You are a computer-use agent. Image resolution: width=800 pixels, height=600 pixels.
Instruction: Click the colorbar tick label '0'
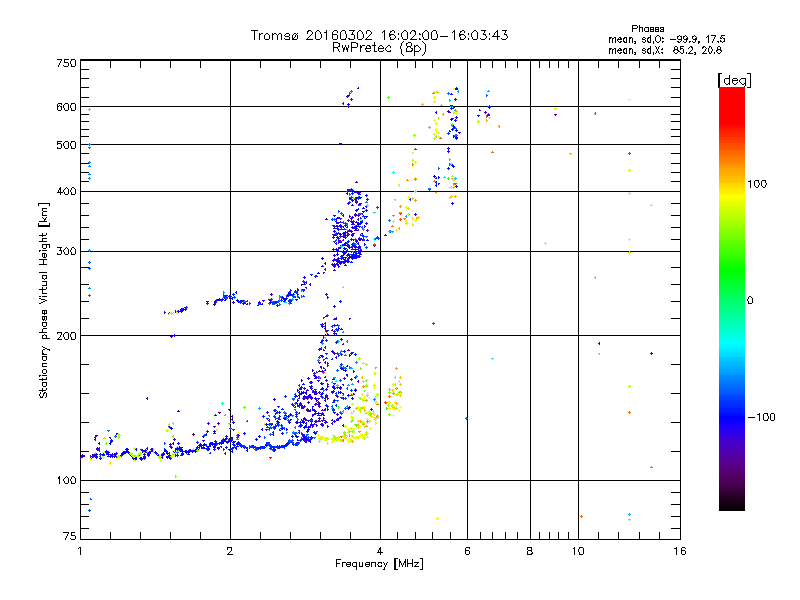(x=750, y=301)
